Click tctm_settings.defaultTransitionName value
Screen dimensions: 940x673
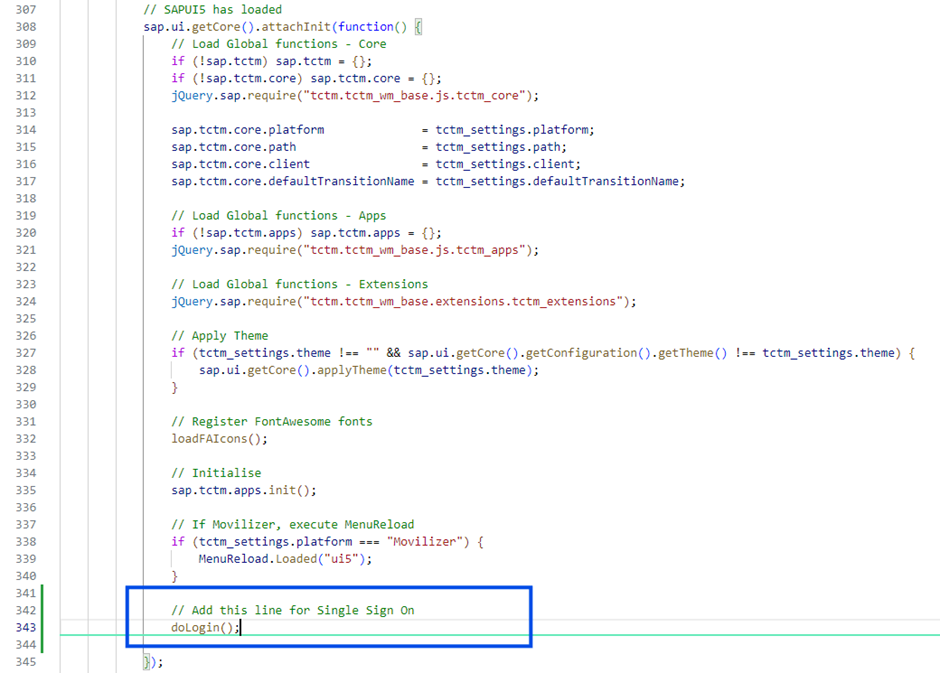tap(558, 181)
